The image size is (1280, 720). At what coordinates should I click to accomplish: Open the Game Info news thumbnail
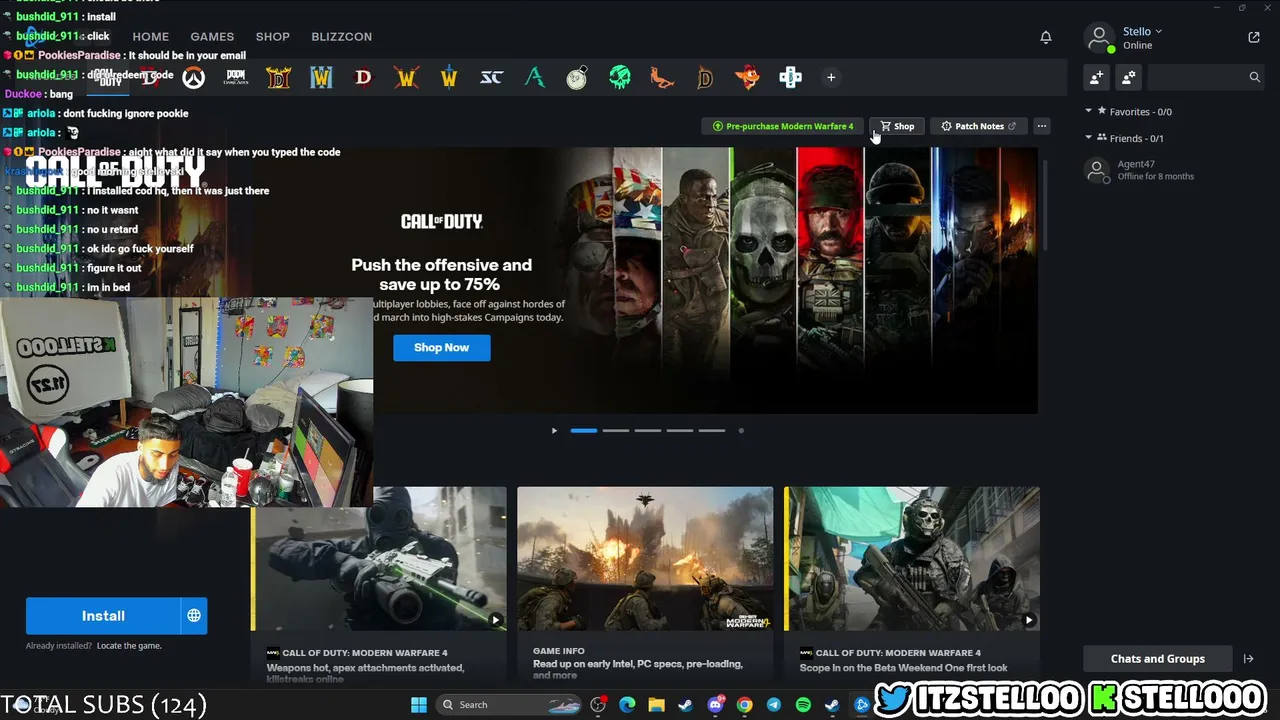tap(645, 559)
